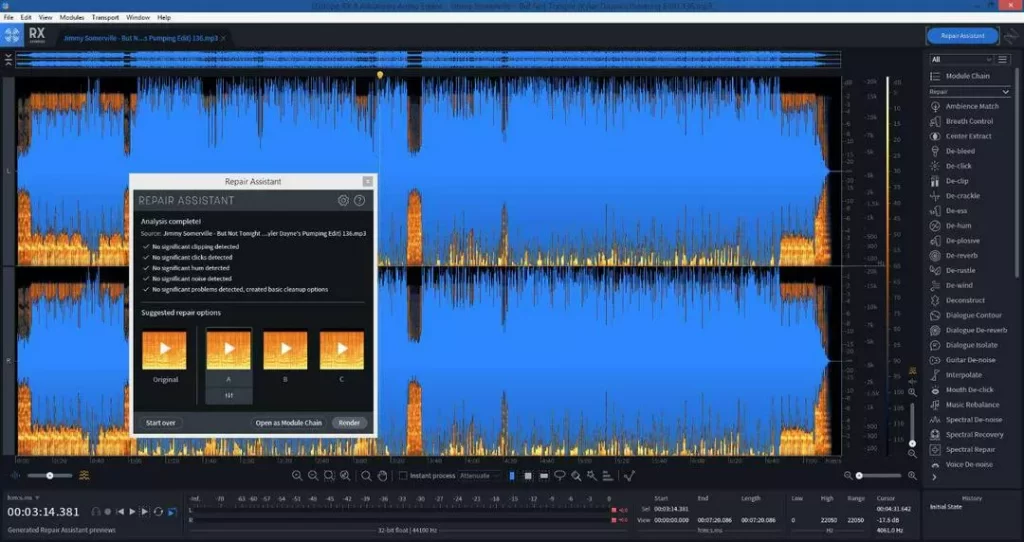Open the Voice De-noise module
The width and height of the screenshot is (1024, 542).
click(961, 464)
